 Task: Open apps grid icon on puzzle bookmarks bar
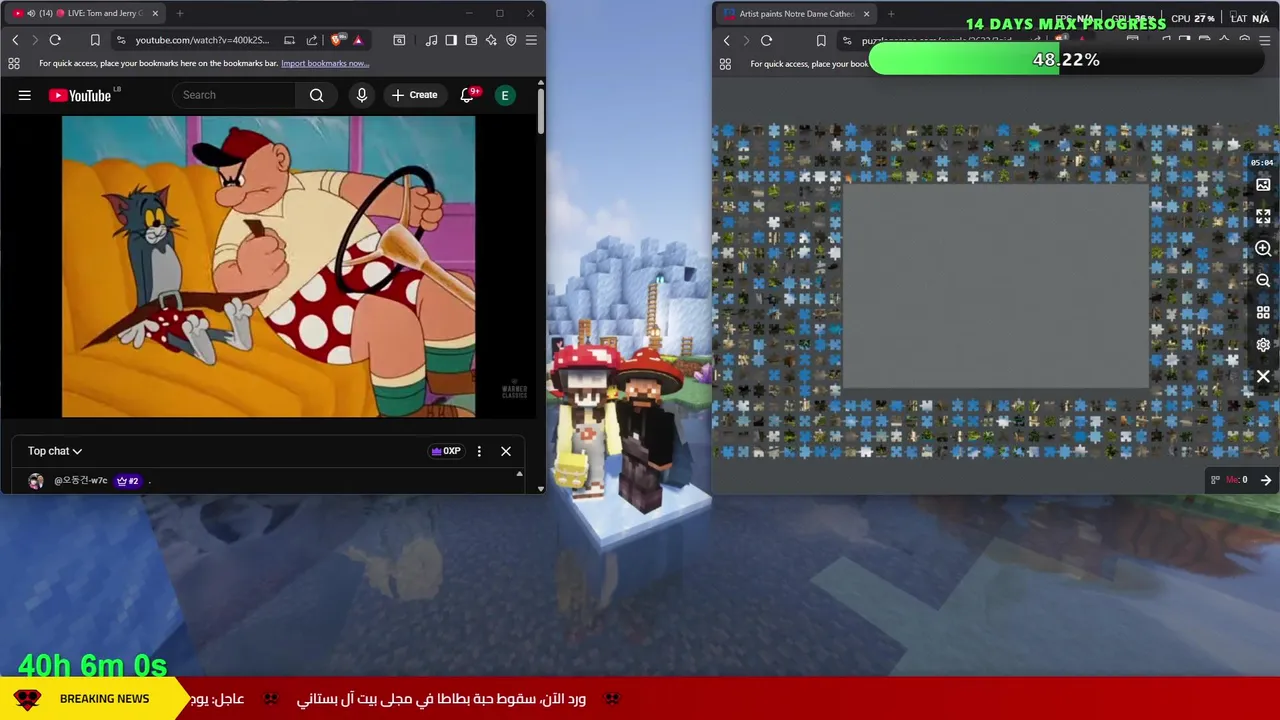[725, 64]
